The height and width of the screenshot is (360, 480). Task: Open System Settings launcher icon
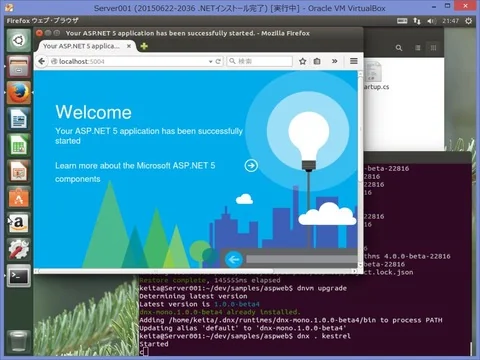point(18,249)
